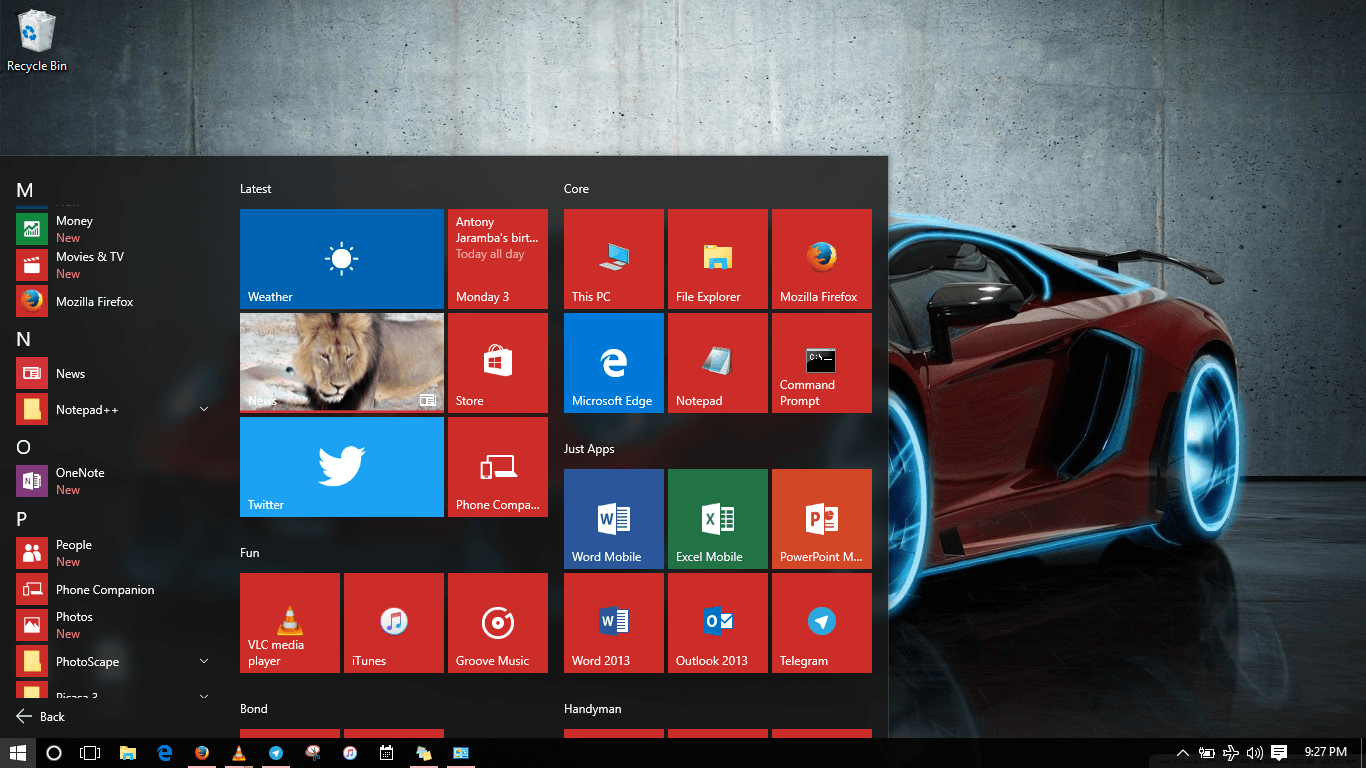Open the Telegram tile
Image resolution: width=1366 pixels, height=768 pixels.
pyautogui.click(x=822, y=623)
